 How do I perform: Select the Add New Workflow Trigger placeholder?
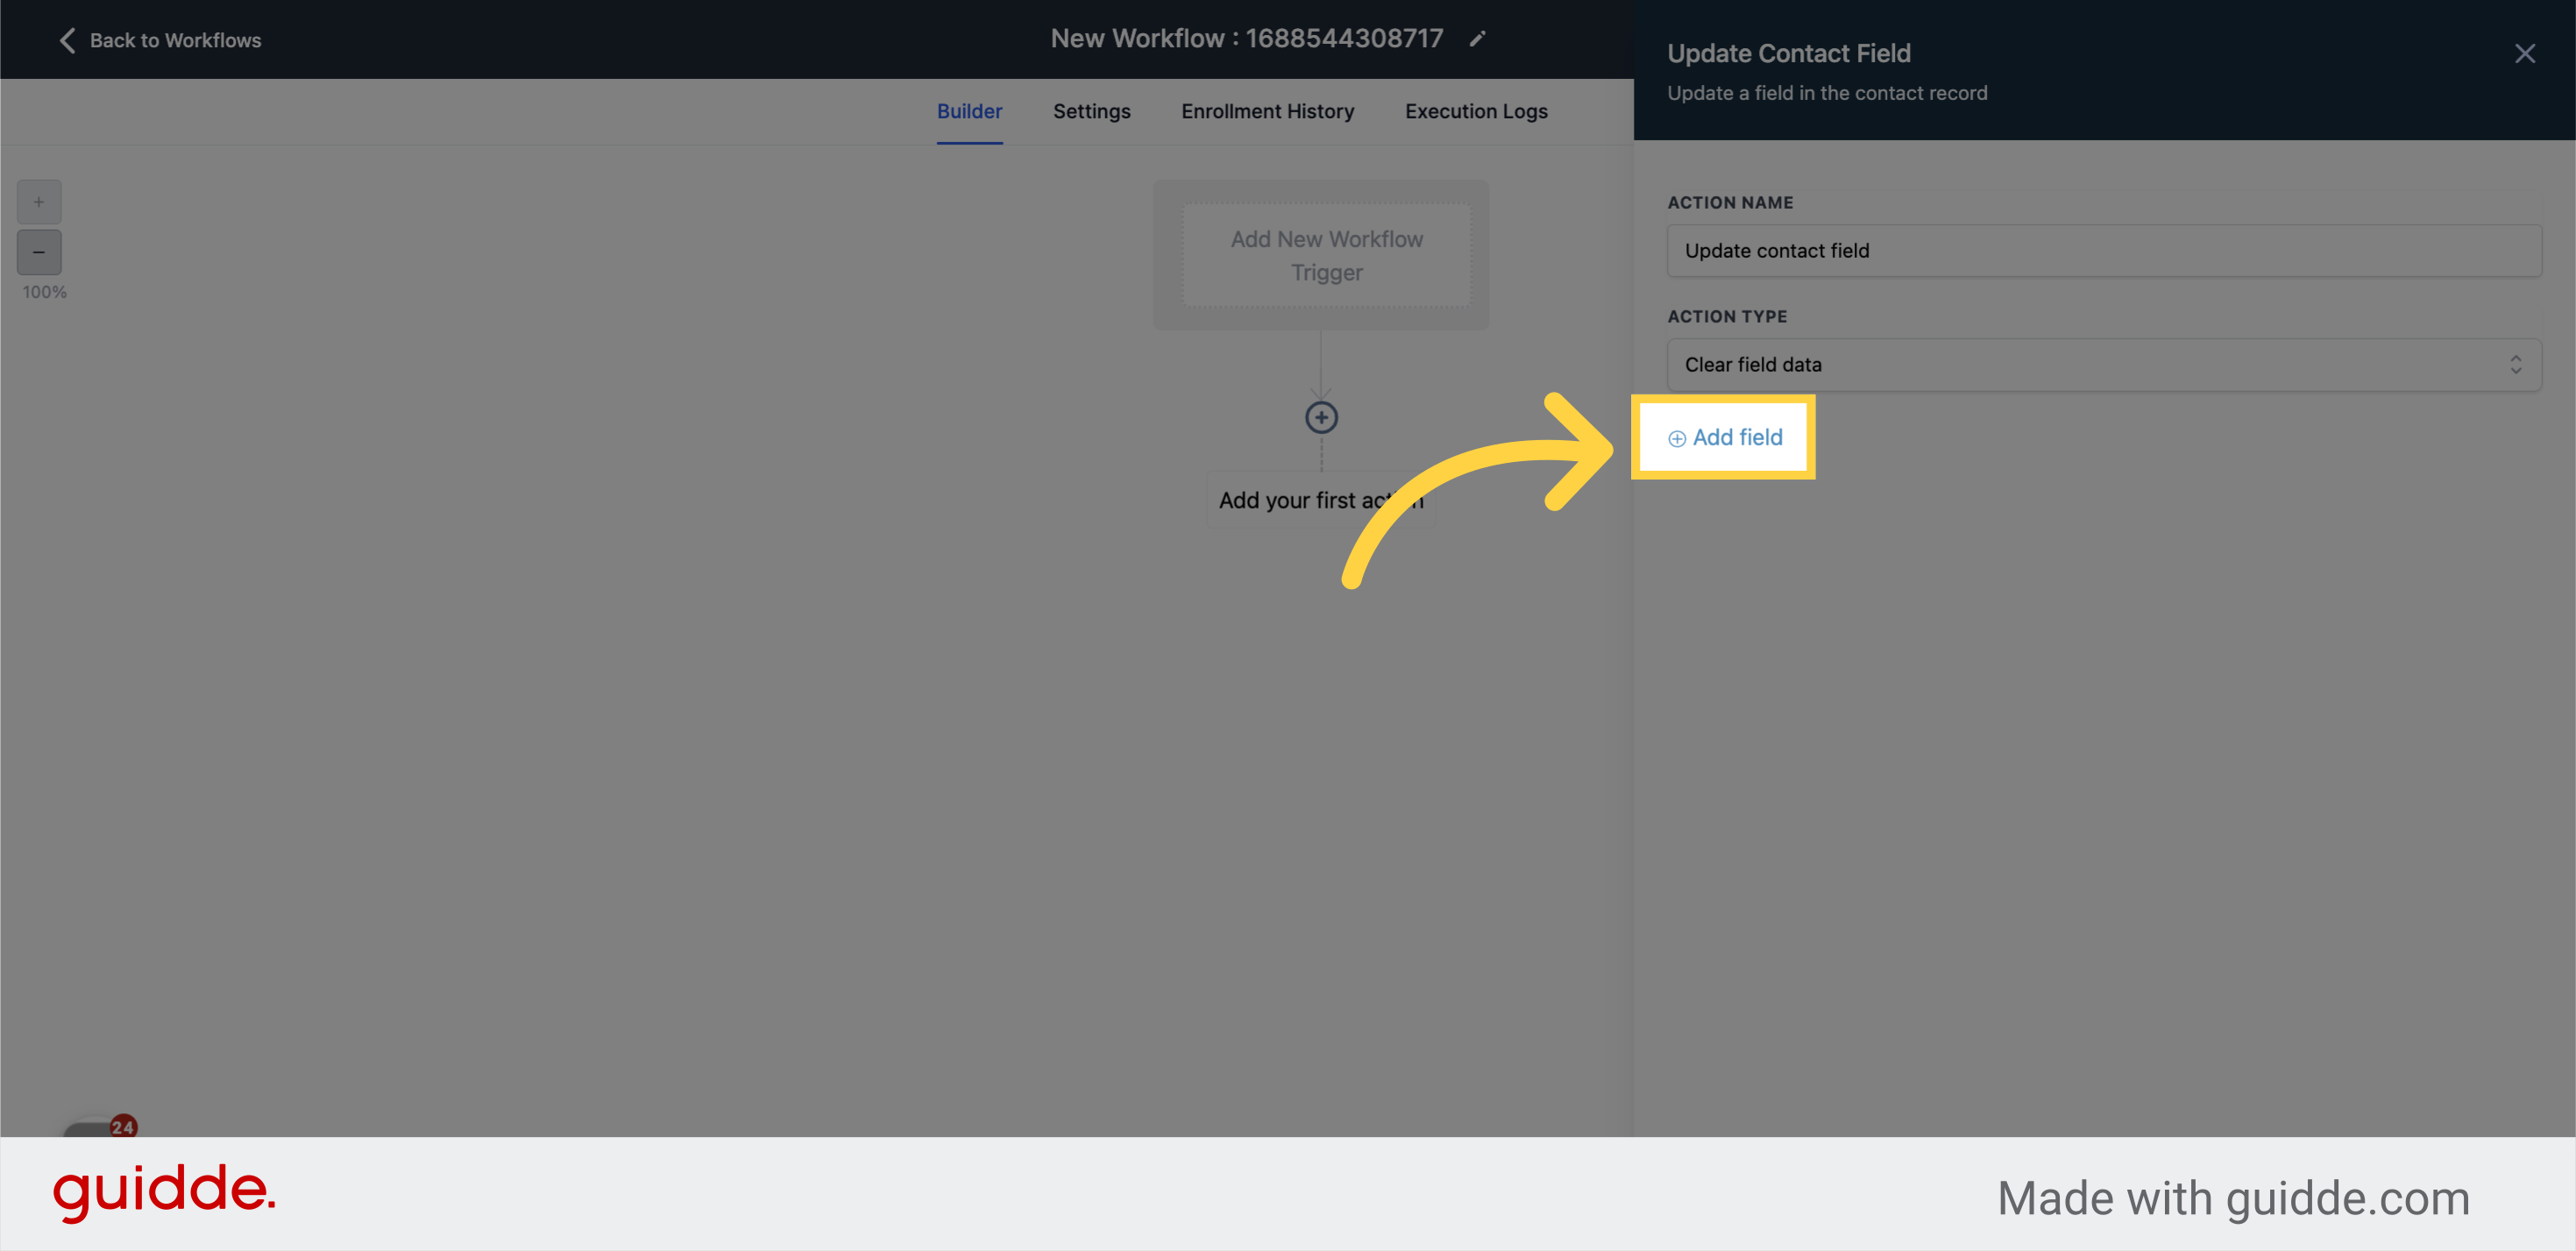(1326, 255)
